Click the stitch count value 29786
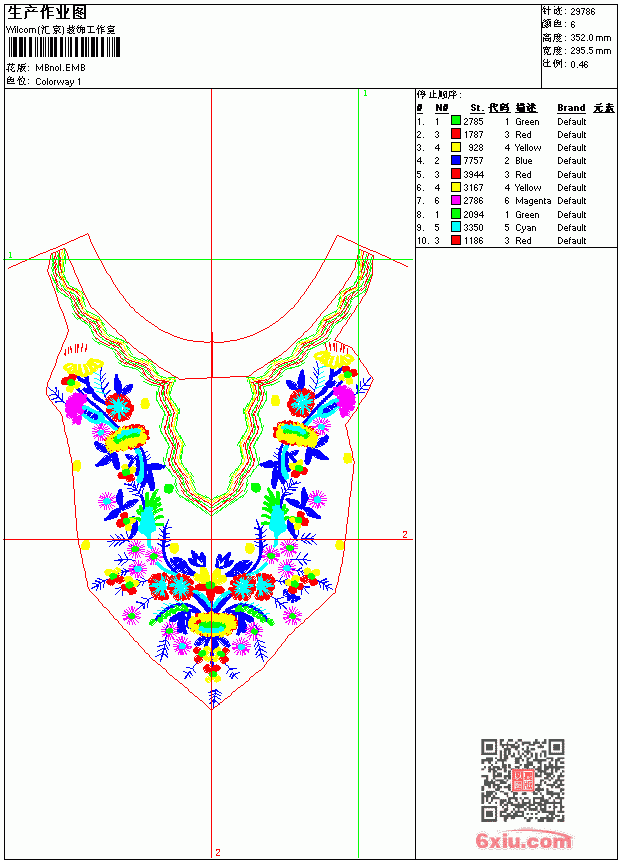Screen dimensions: 620x860 click(x=583, y=12)
